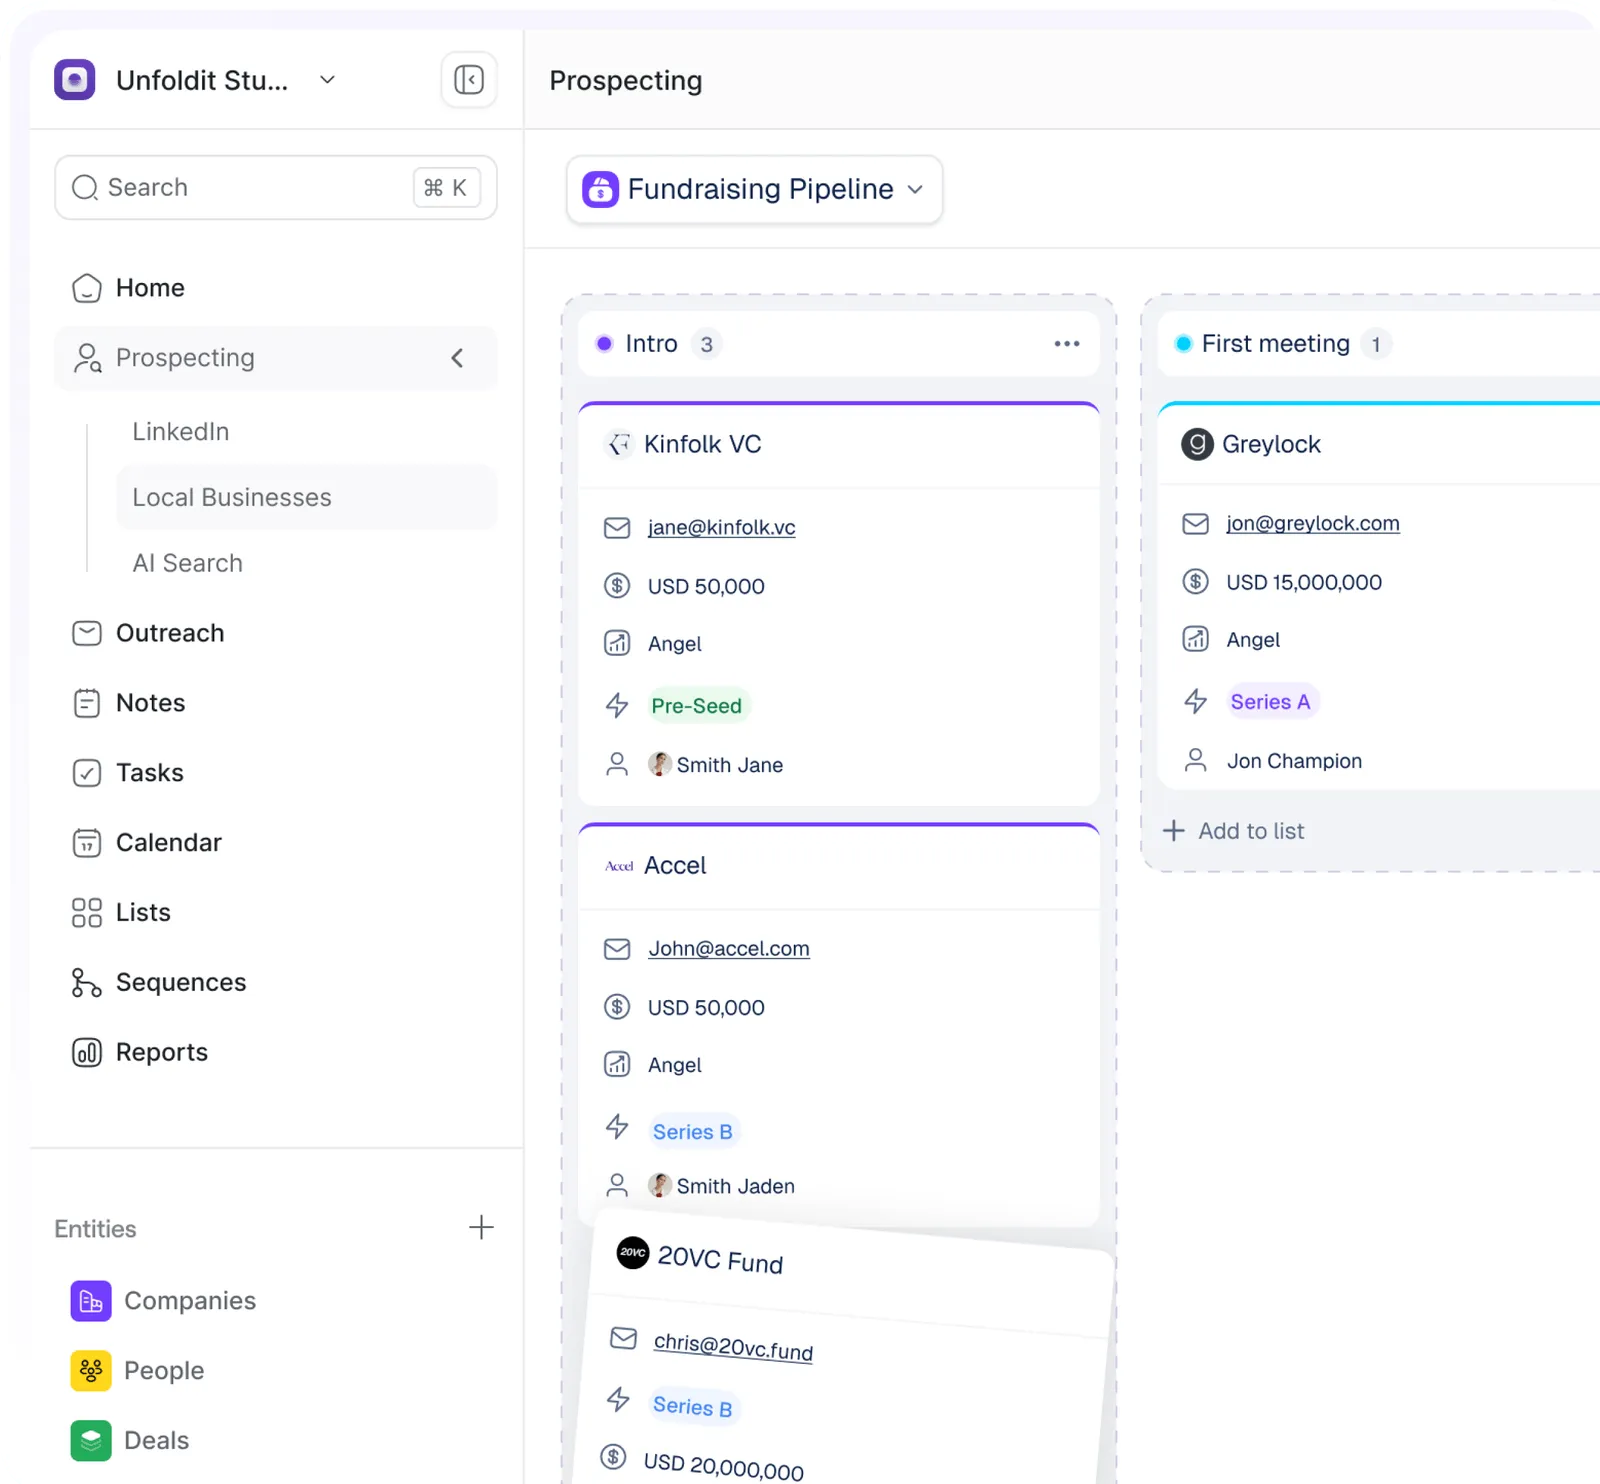Image resolution: width=1600 pixels, height=1484 pixels.
Task: Click Smith Jaden contact name
Action: coord(736,1186)
